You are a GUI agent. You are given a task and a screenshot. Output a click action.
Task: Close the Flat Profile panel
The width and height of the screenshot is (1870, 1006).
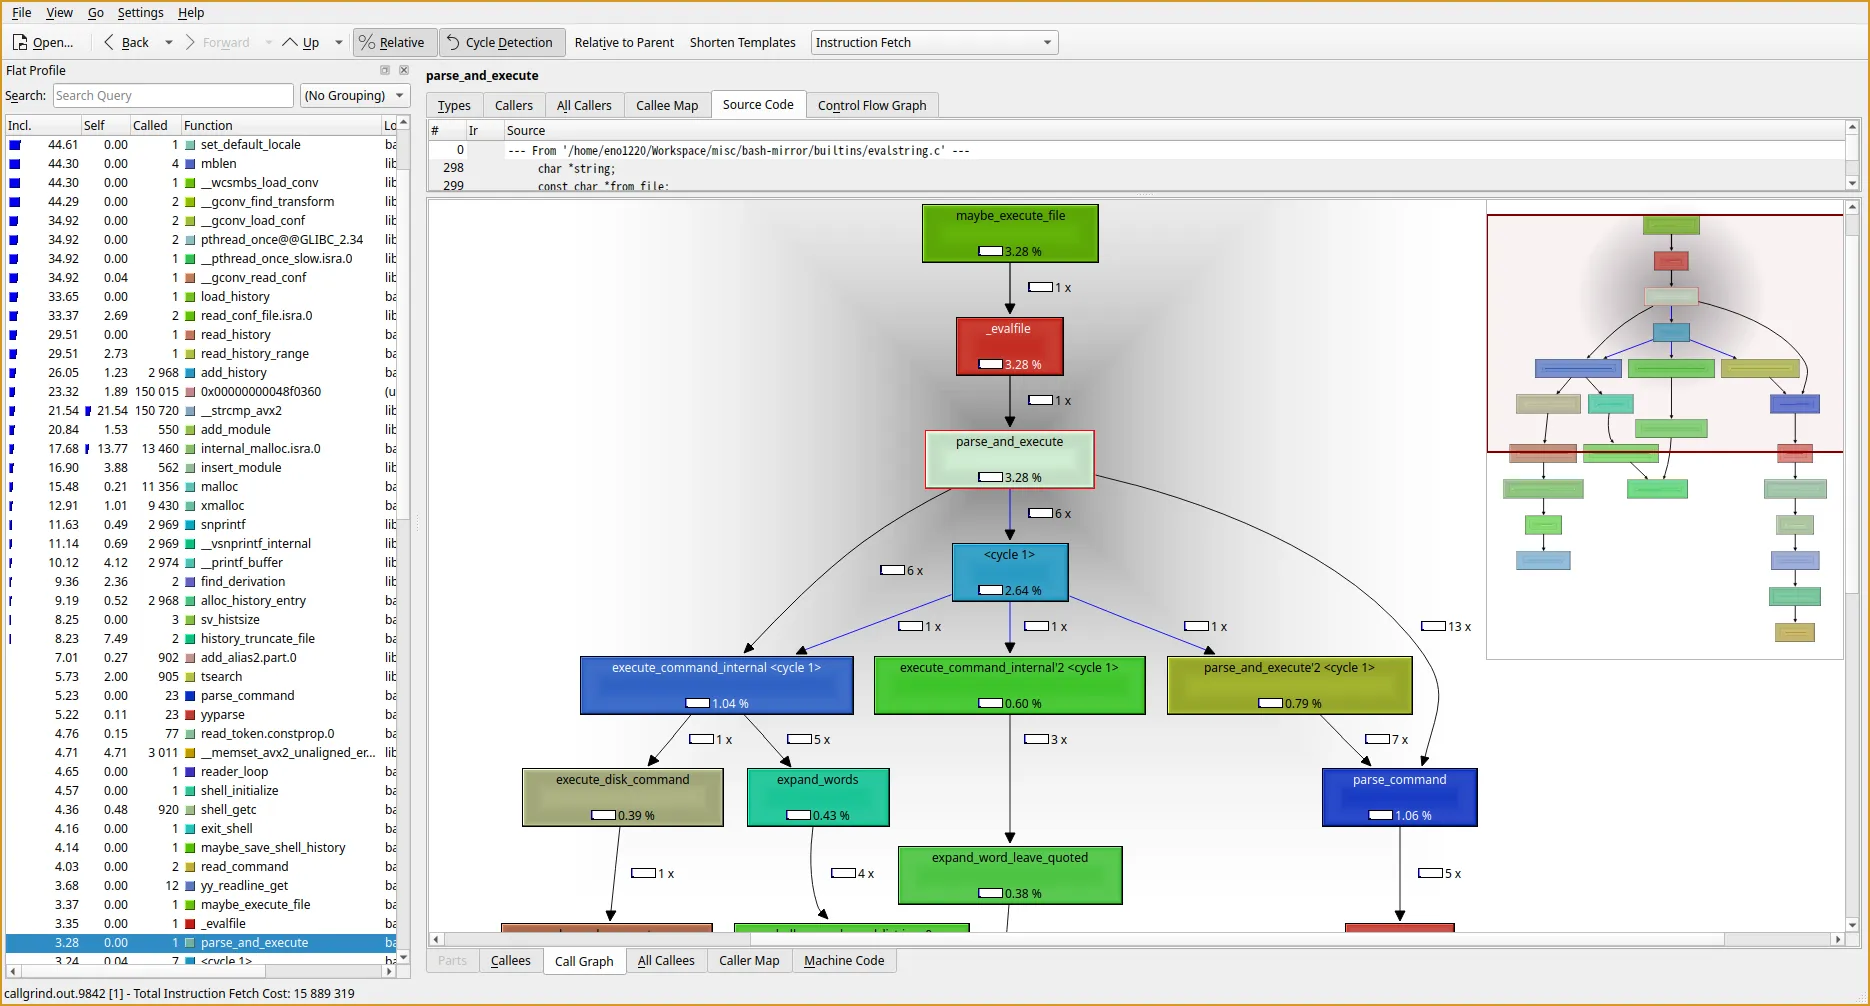(x=404, y=70)
